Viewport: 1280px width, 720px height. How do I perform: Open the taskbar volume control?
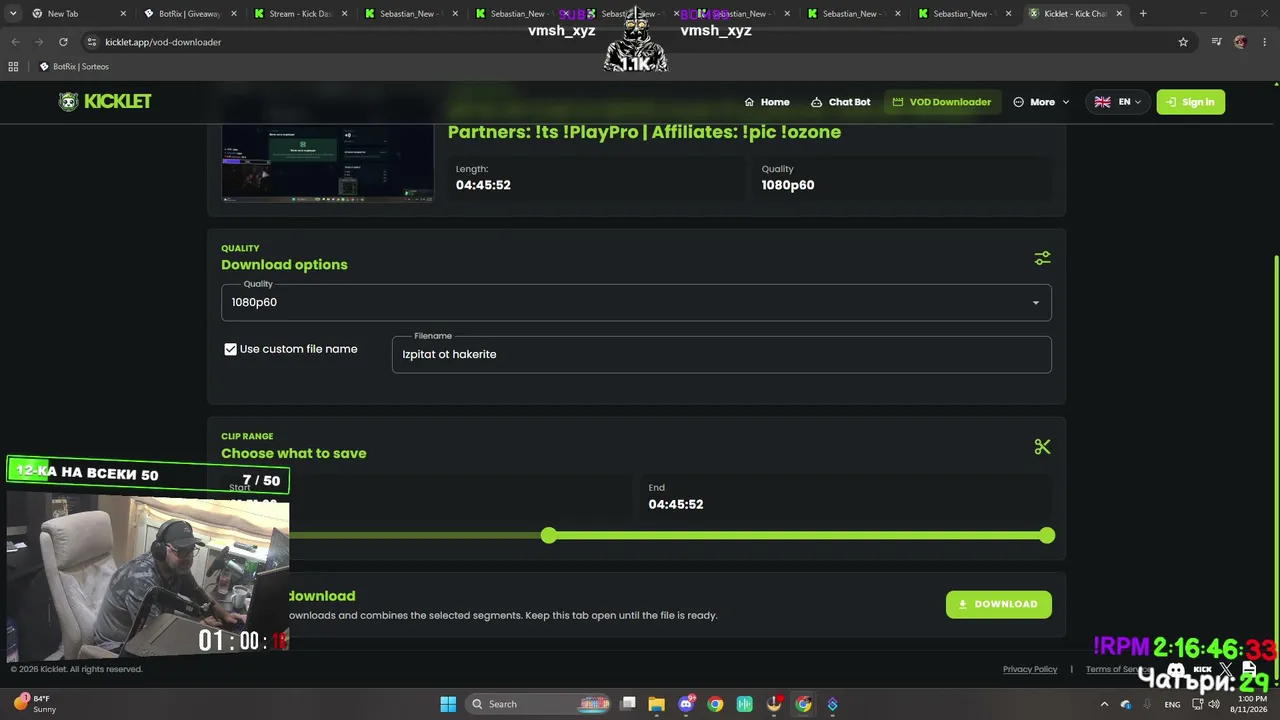pos(1214,704)
